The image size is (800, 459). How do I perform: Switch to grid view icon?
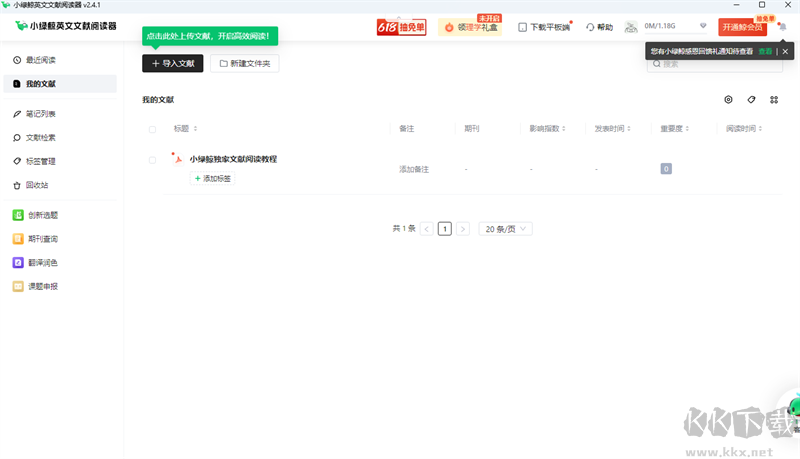point(774,99)
